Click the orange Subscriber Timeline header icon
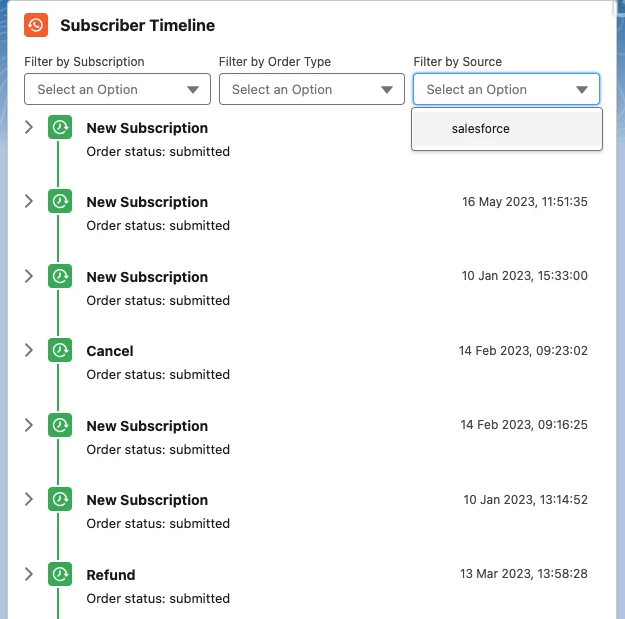625x619 pixels. point(36,25)
